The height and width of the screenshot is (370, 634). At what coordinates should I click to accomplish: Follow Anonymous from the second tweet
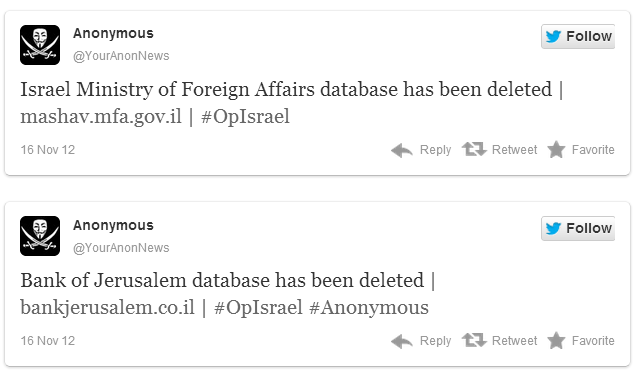pos(578,228)
